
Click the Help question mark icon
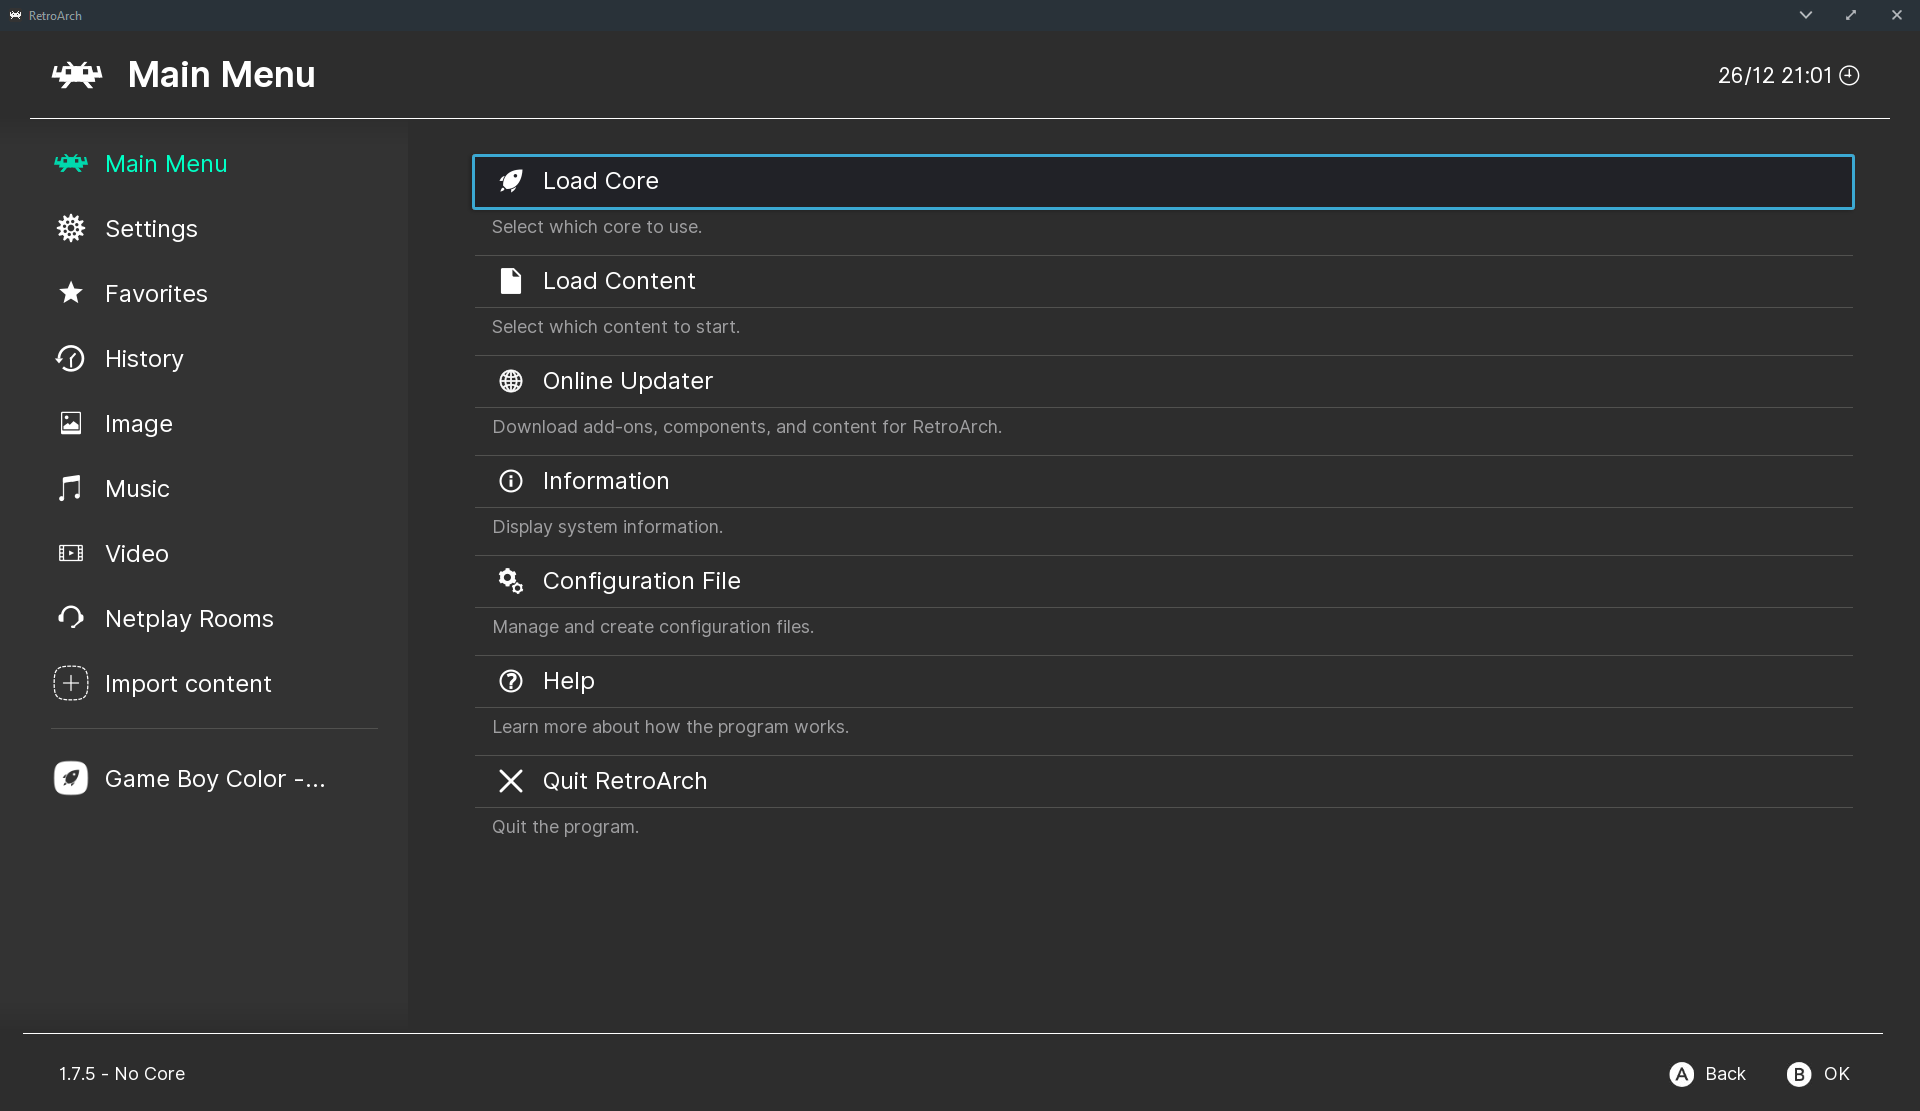pyautogui.click(x=511, y=681)
